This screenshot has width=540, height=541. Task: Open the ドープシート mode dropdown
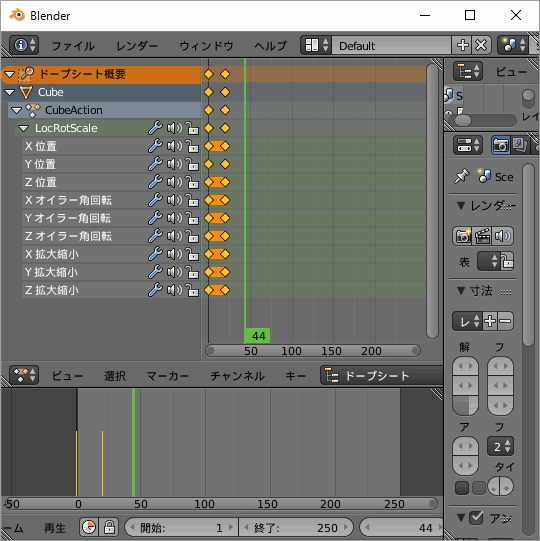point(381,375)
